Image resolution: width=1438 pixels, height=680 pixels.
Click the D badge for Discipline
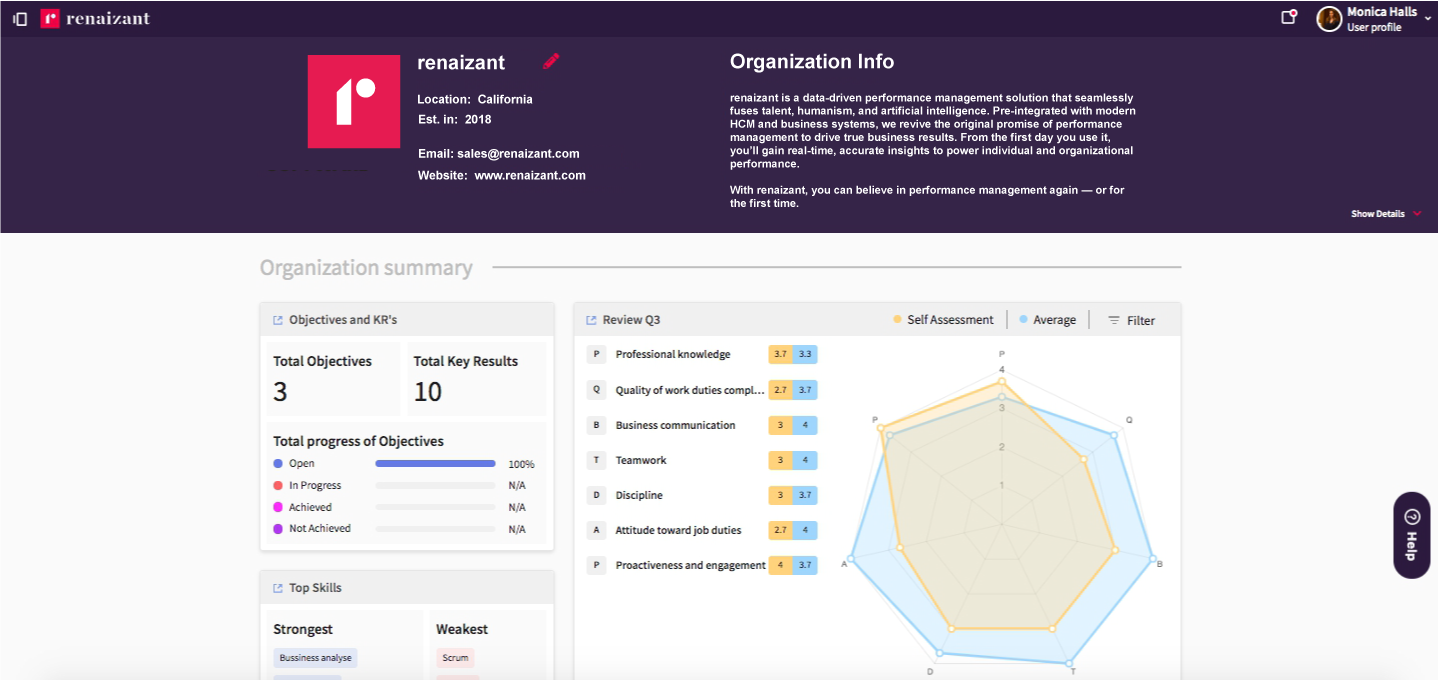point(596,495)
